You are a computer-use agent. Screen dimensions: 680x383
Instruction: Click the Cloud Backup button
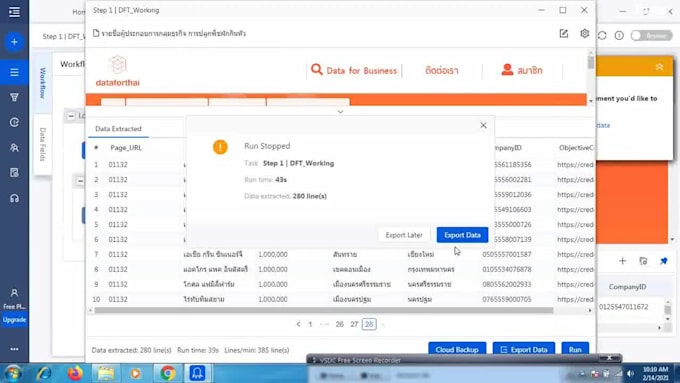tap(457, 349)
